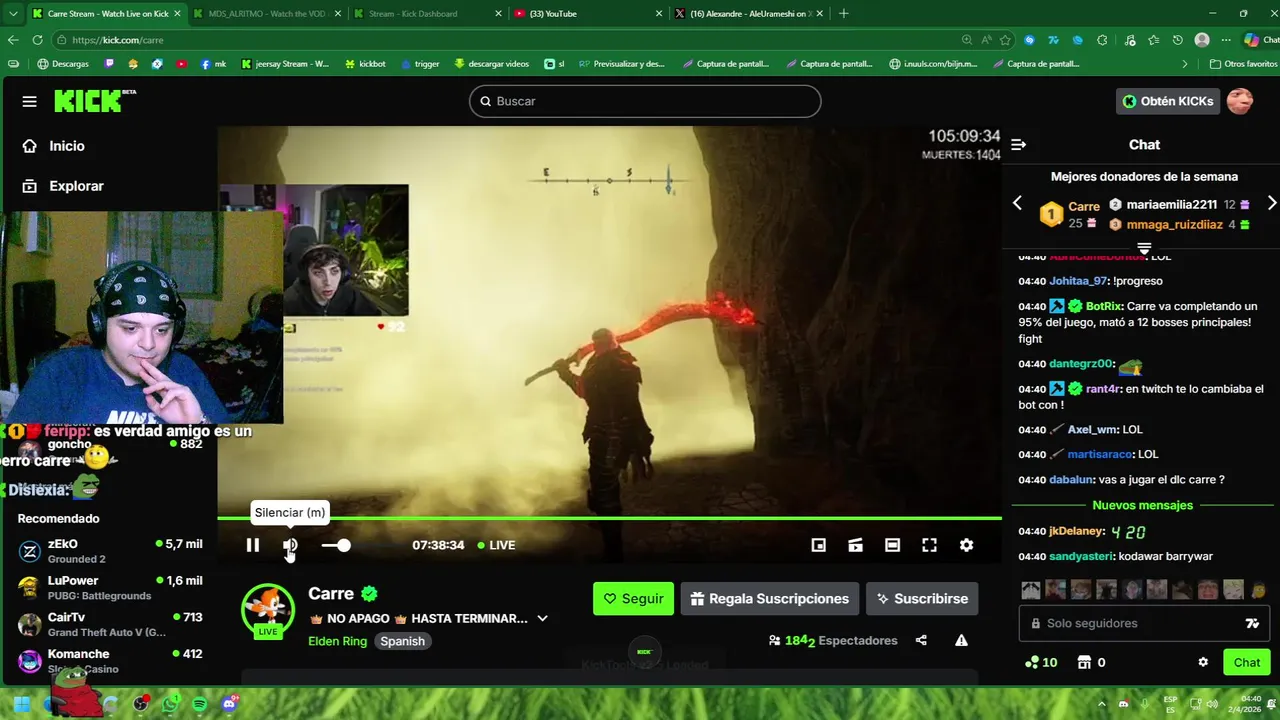Toggle theater mode in the player
The height and width of the screenshot is (720, 1280).
(x=892, y=545)
